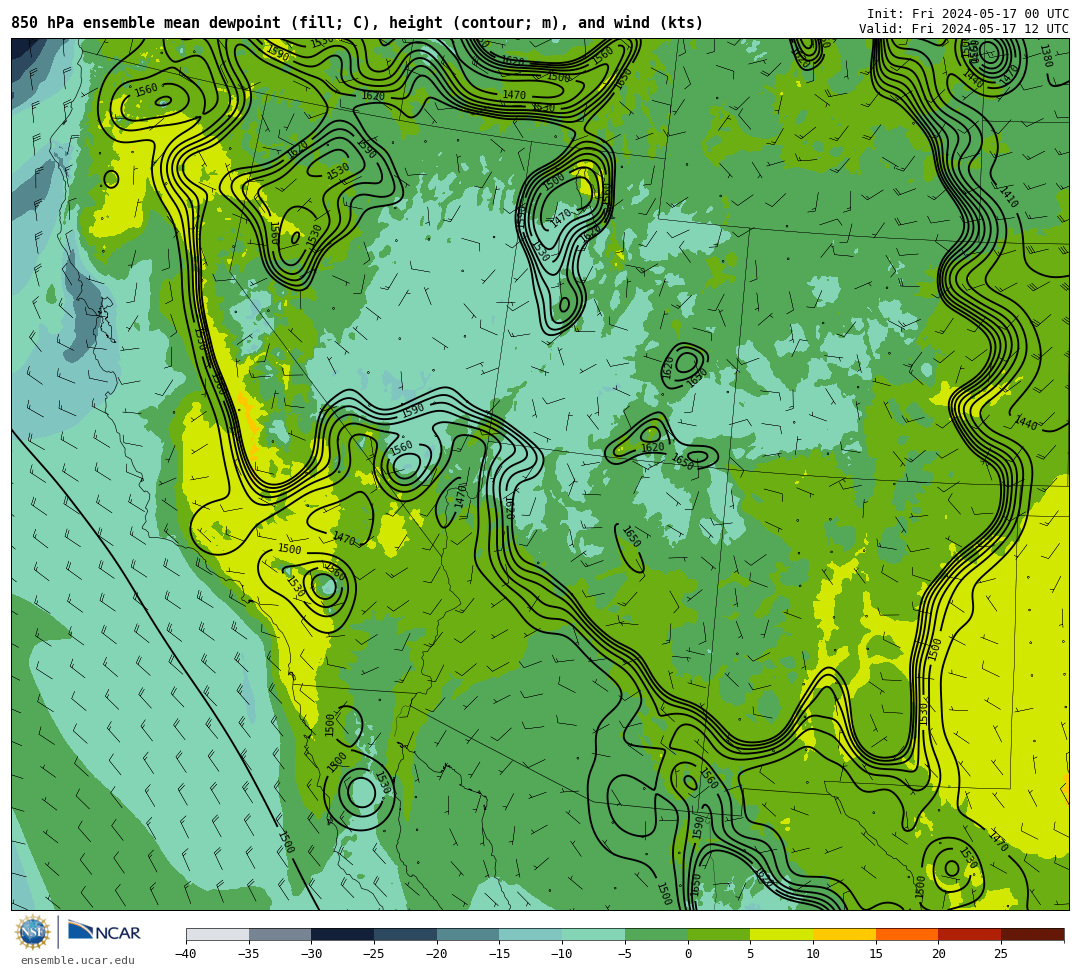Screen dimensions: 1080x973
Task: Click the amber 10 to 15 colorbar swatch
Action: pos(844,934)
